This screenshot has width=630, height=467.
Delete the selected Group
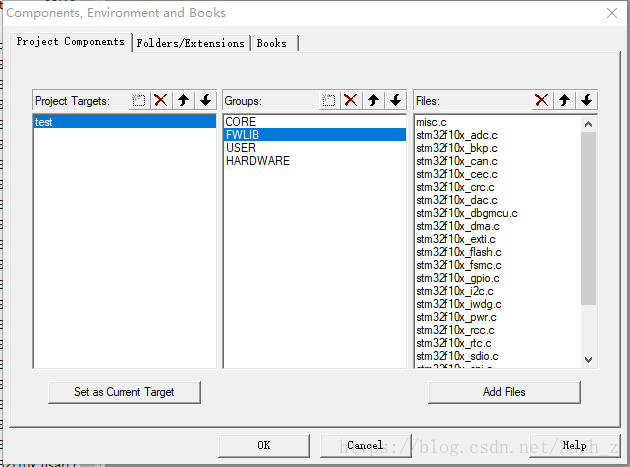pyautogui.click(x=351, y=100)
